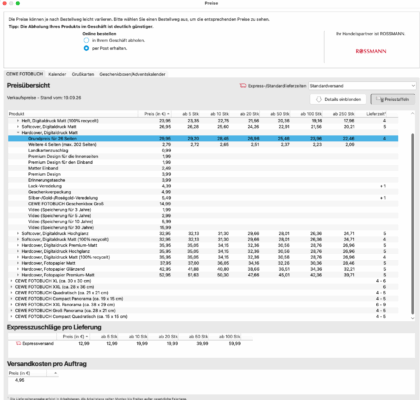420x400 pixels.
Task: Click the ROSSMANN partner logo
Action: pos(371,51)
